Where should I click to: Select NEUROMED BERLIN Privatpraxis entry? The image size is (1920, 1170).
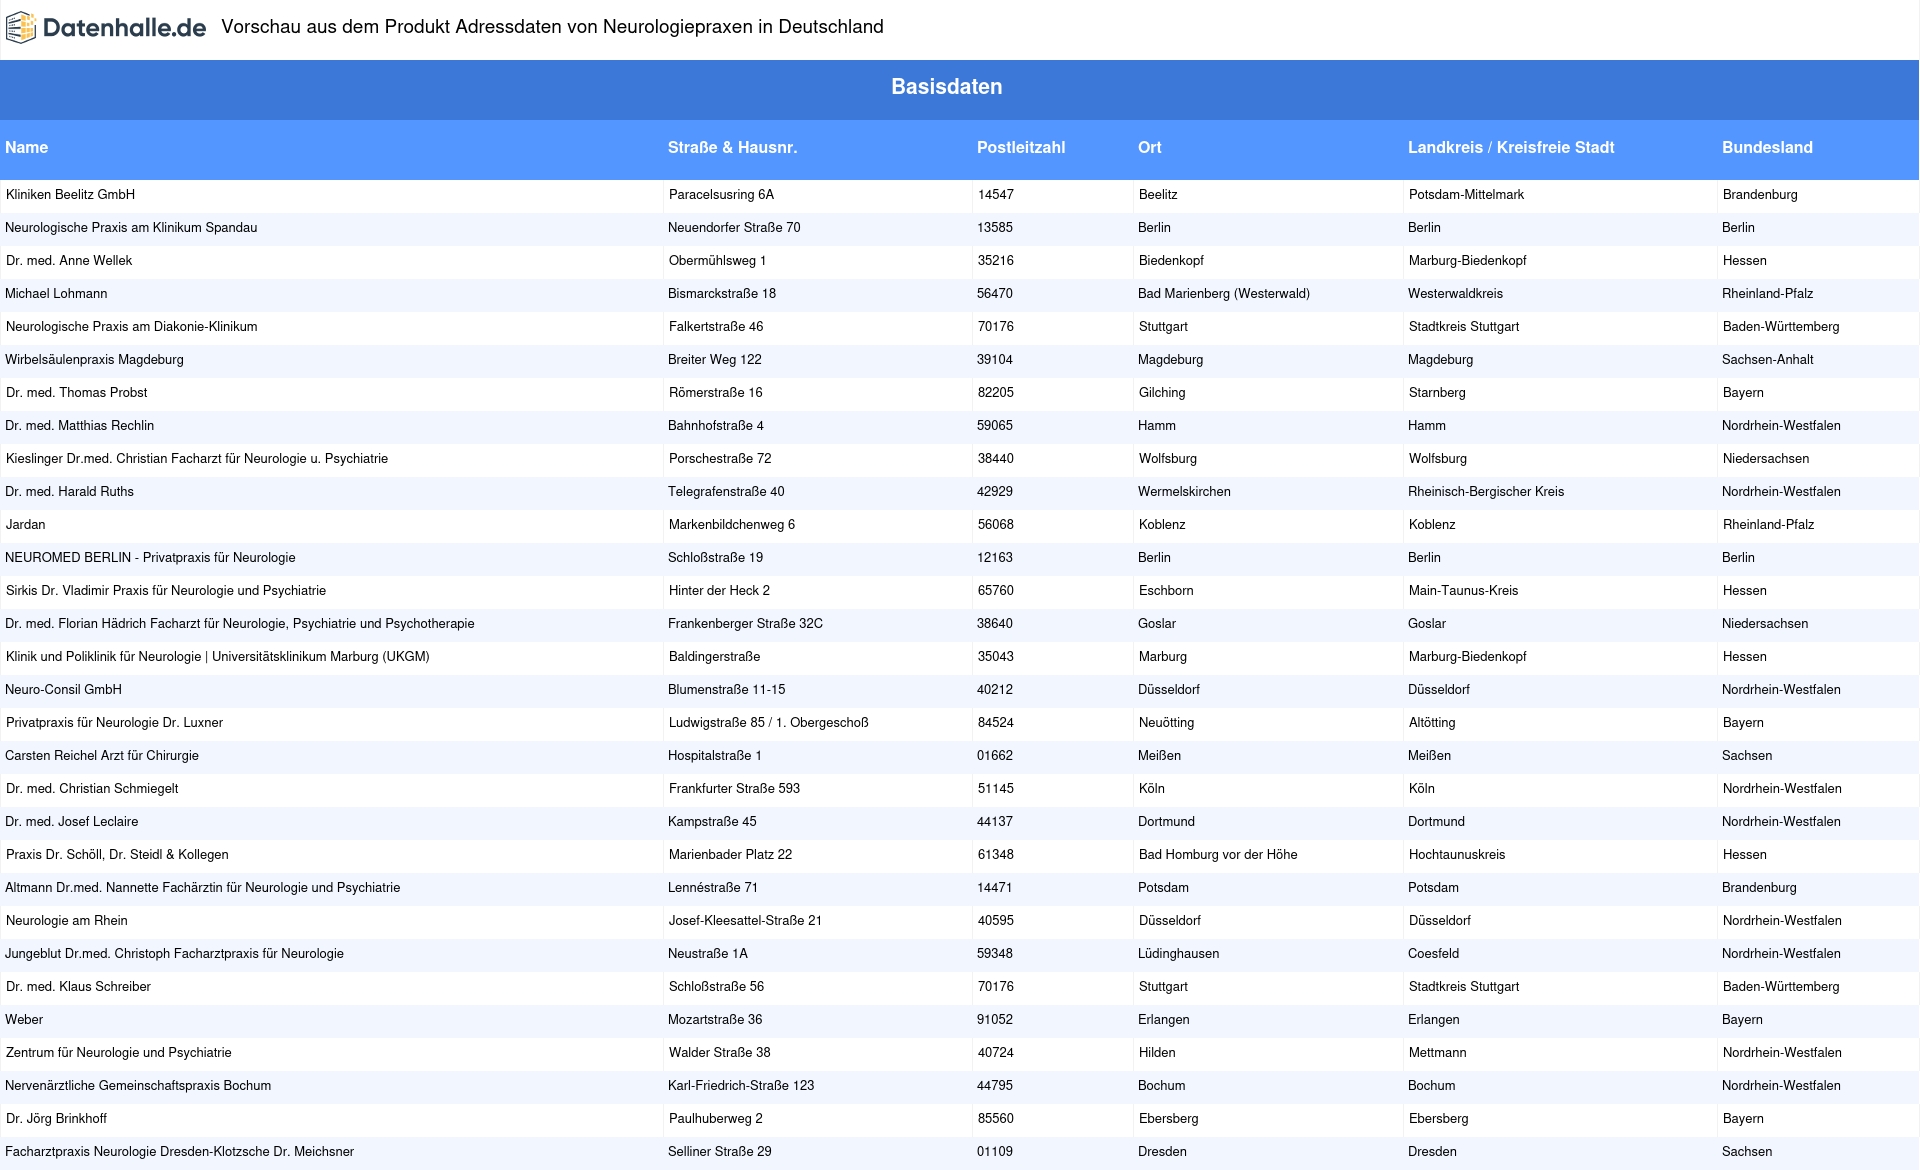(150, 558)
